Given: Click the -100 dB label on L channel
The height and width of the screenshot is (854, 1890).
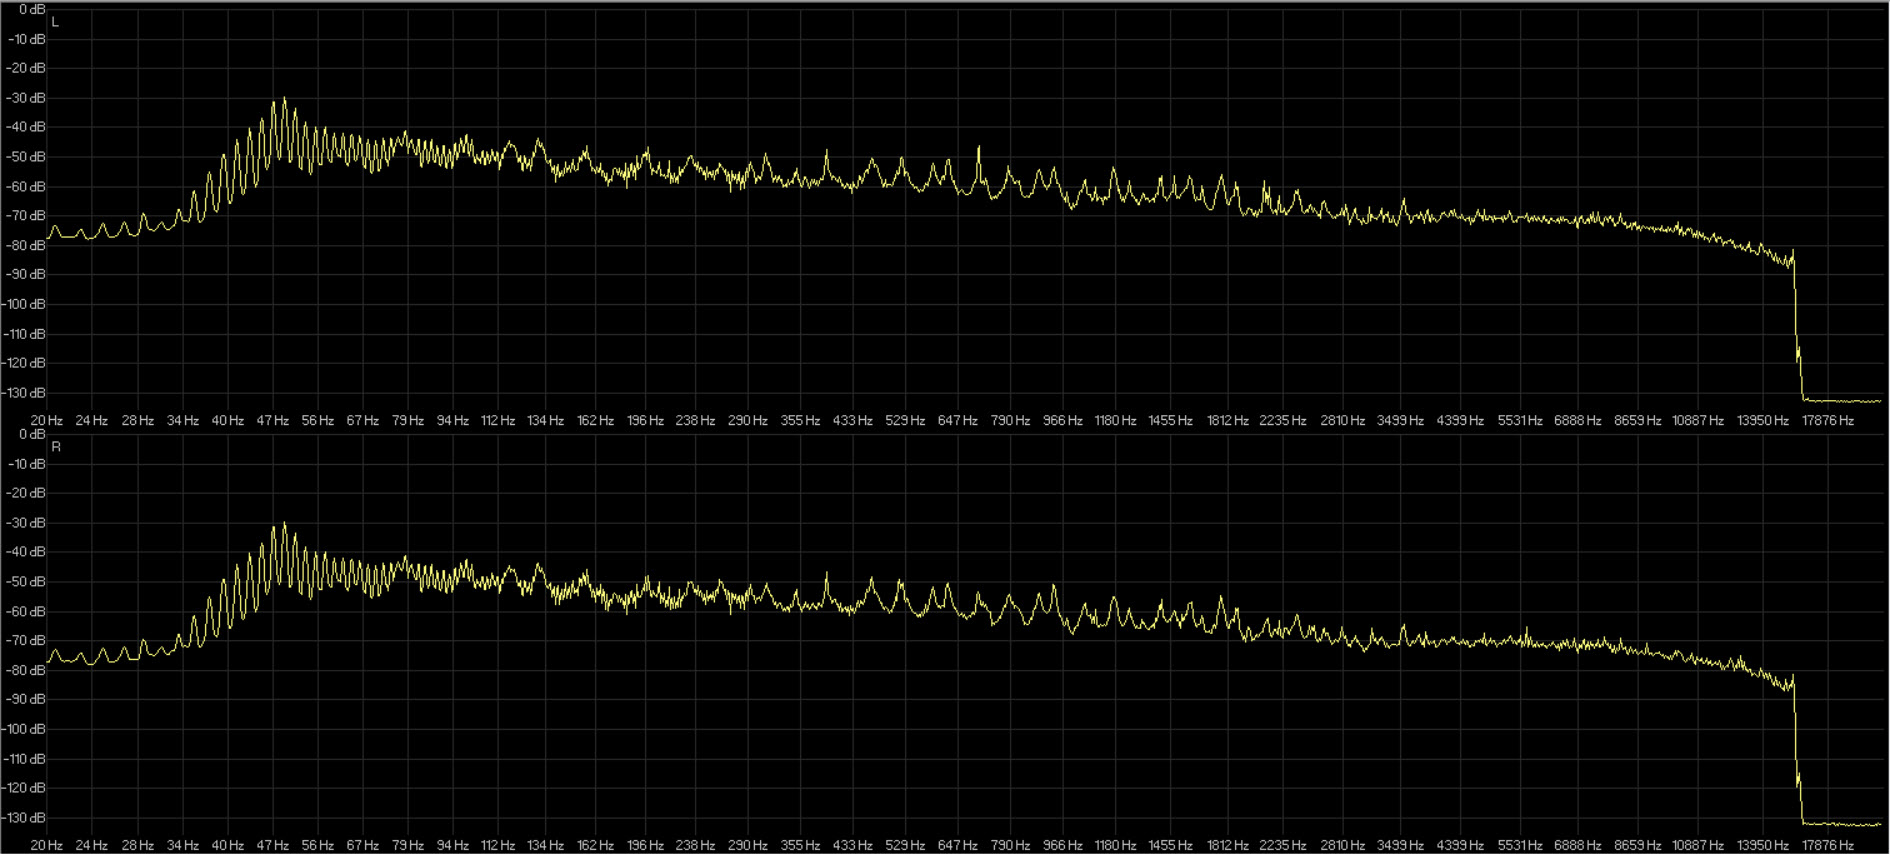Looking at the screenshot, I should pyautogui.click(x=25, y=304).
